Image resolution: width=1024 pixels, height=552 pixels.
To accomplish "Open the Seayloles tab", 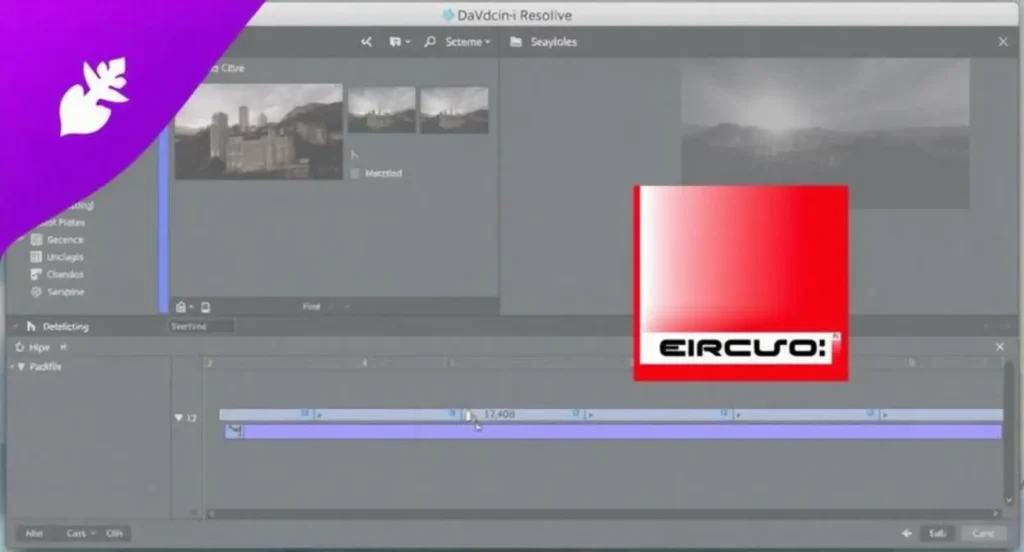I will click(553, 42).
